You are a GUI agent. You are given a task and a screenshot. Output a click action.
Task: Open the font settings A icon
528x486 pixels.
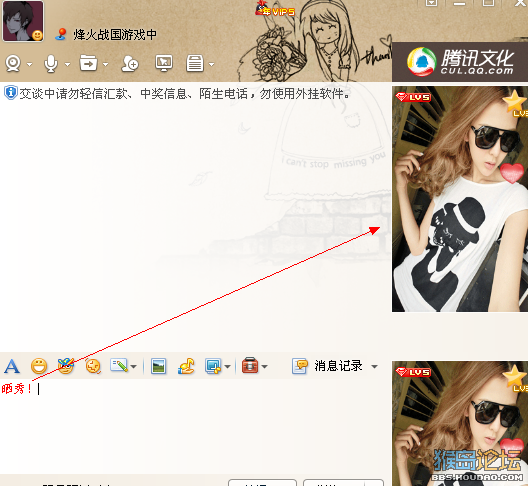tap(12, 366)
